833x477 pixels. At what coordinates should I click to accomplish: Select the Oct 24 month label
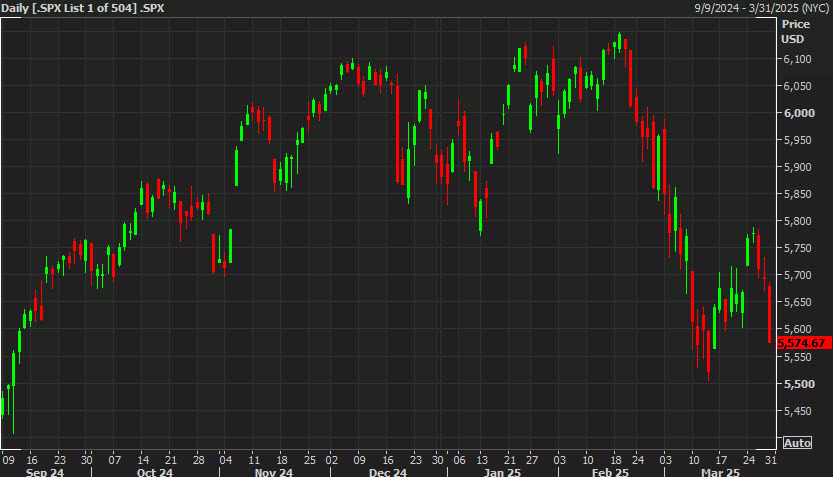point(155,471)
